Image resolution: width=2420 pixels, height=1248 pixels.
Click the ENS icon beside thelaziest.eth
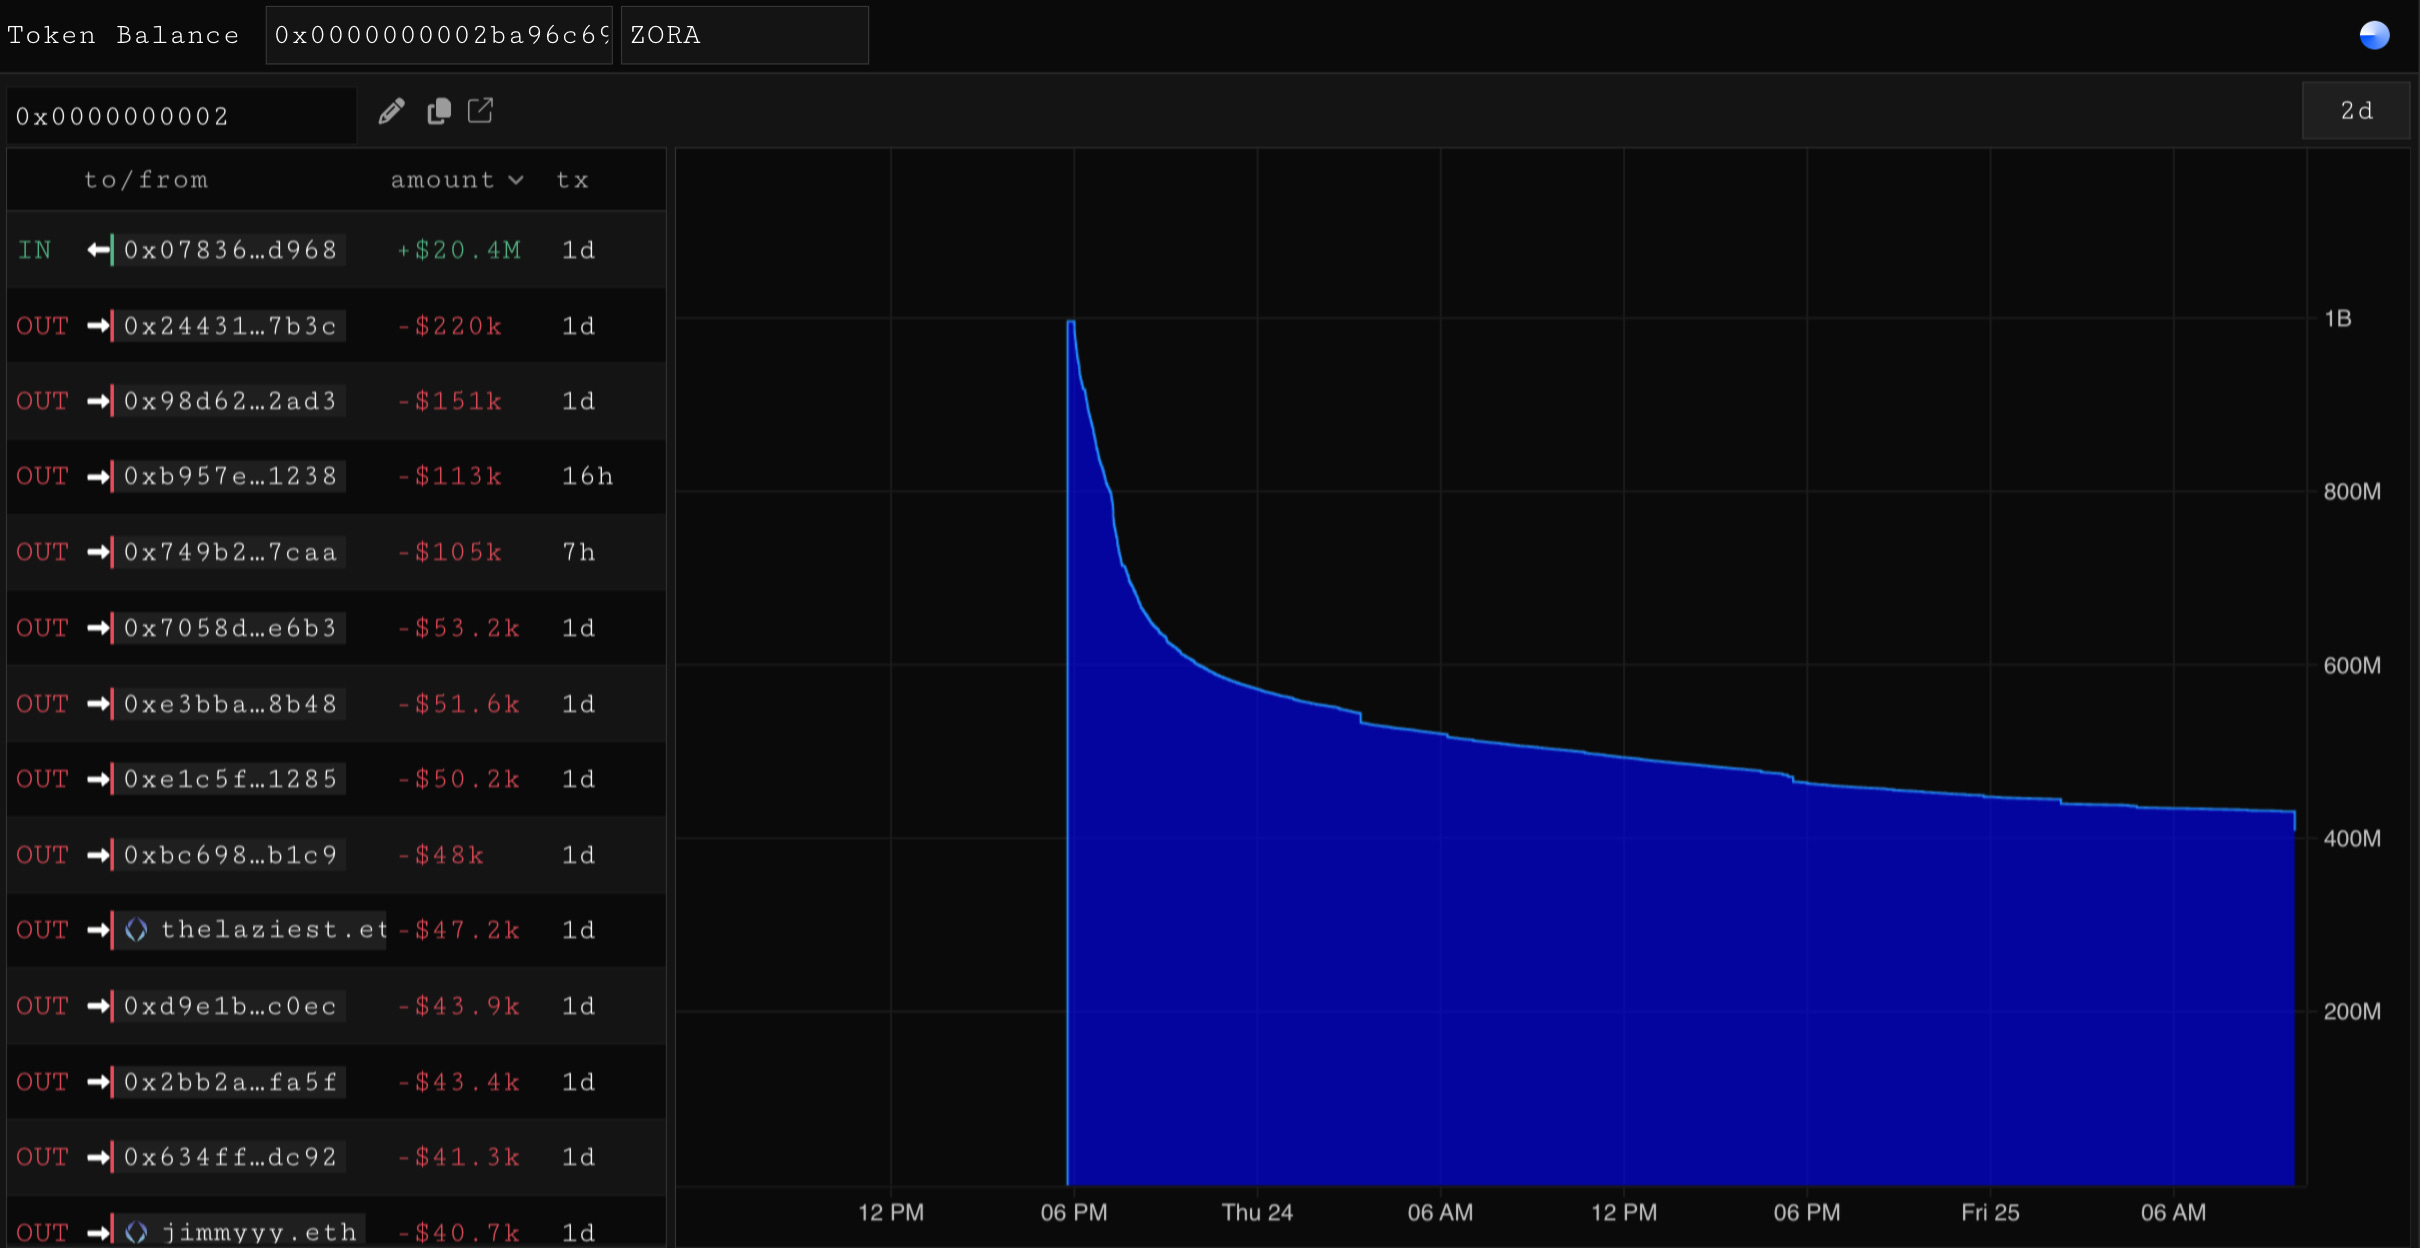click(137, 930)
